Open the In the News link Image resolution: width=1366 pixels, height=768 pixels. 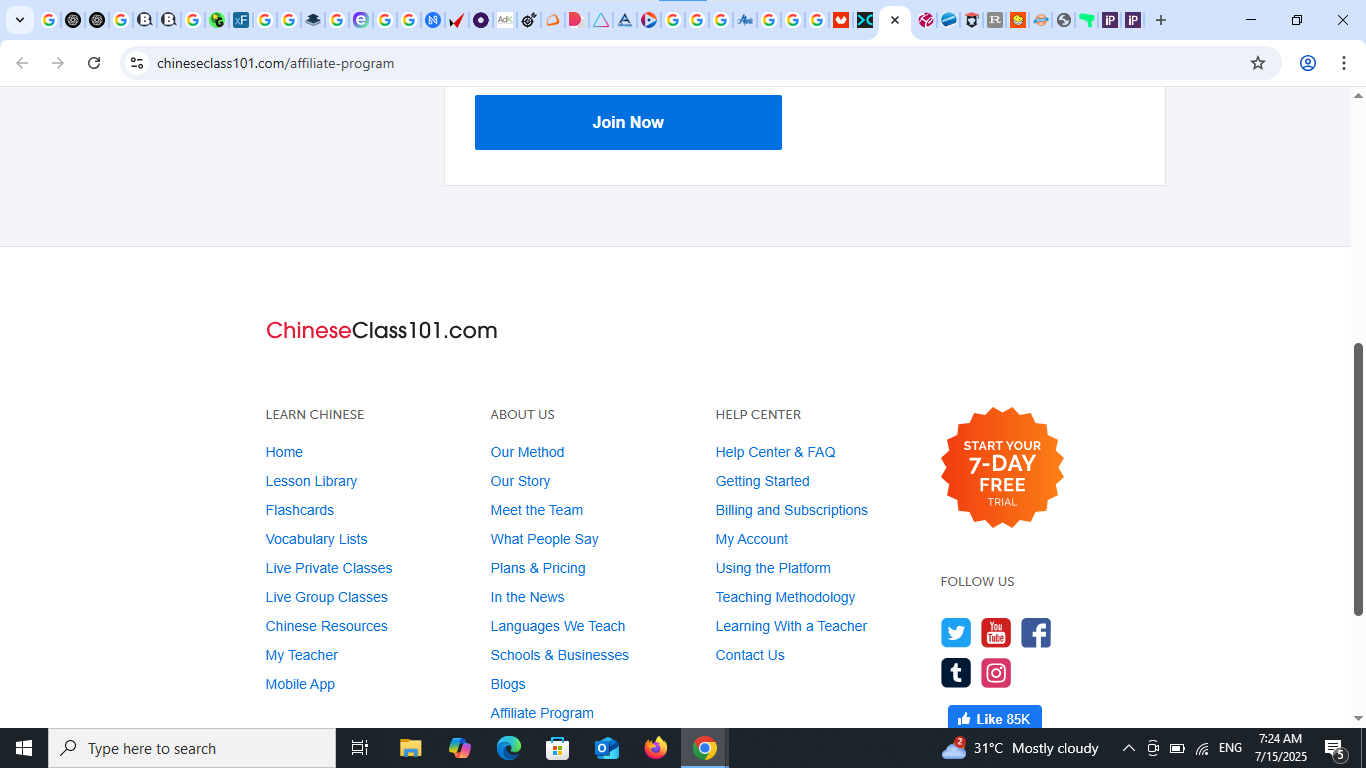click(x=527, y=597)
